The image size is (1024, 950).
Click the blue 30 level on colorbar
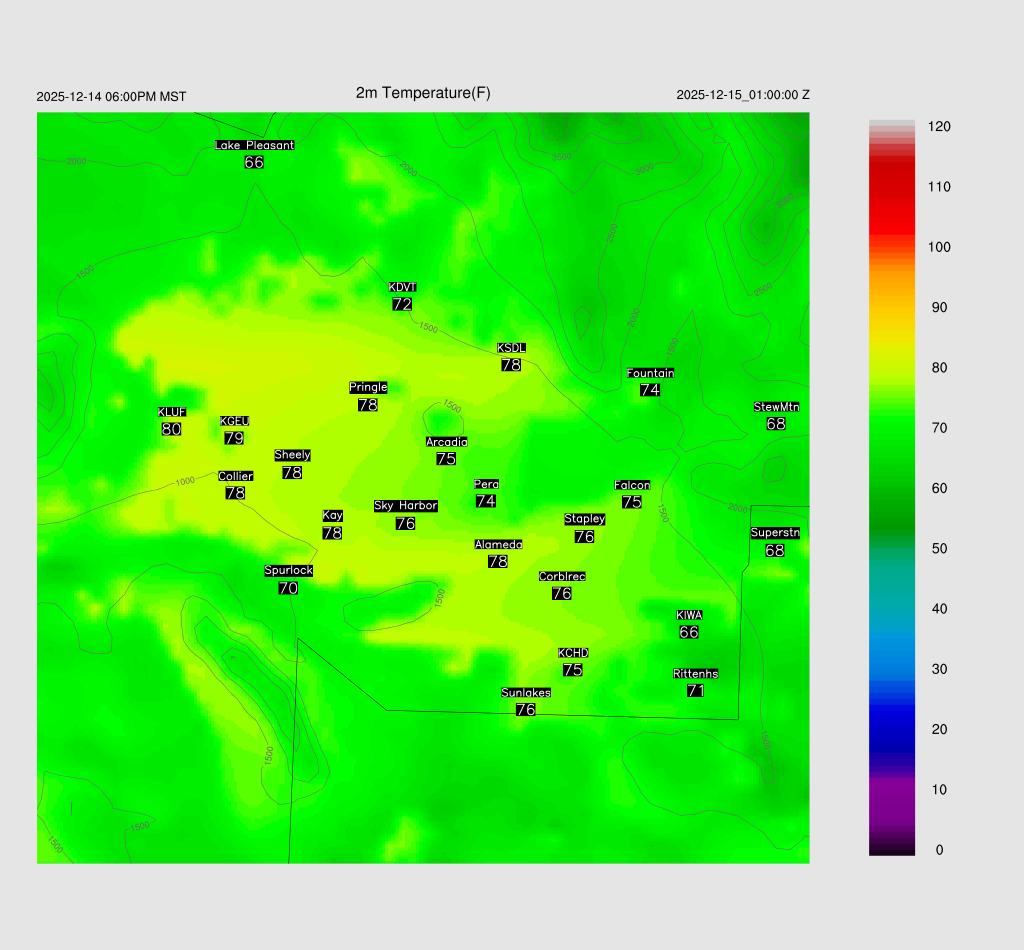point(892,669)
